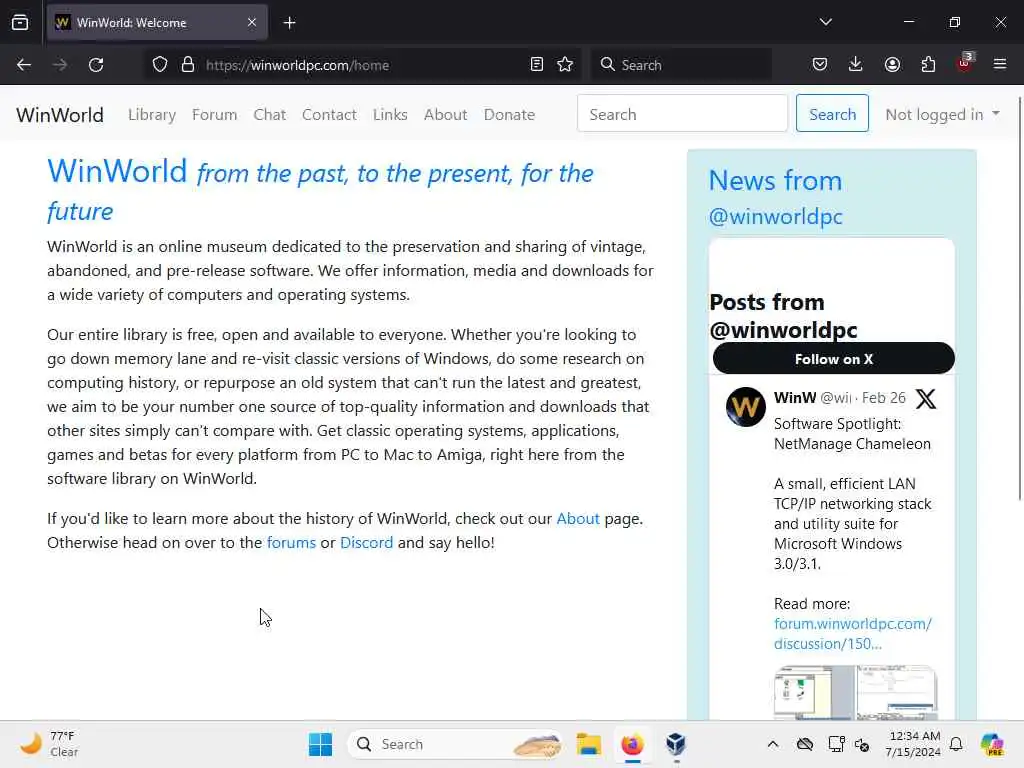Open the About navbar item
The image size is (1024, 768).
tap(445, 114)
